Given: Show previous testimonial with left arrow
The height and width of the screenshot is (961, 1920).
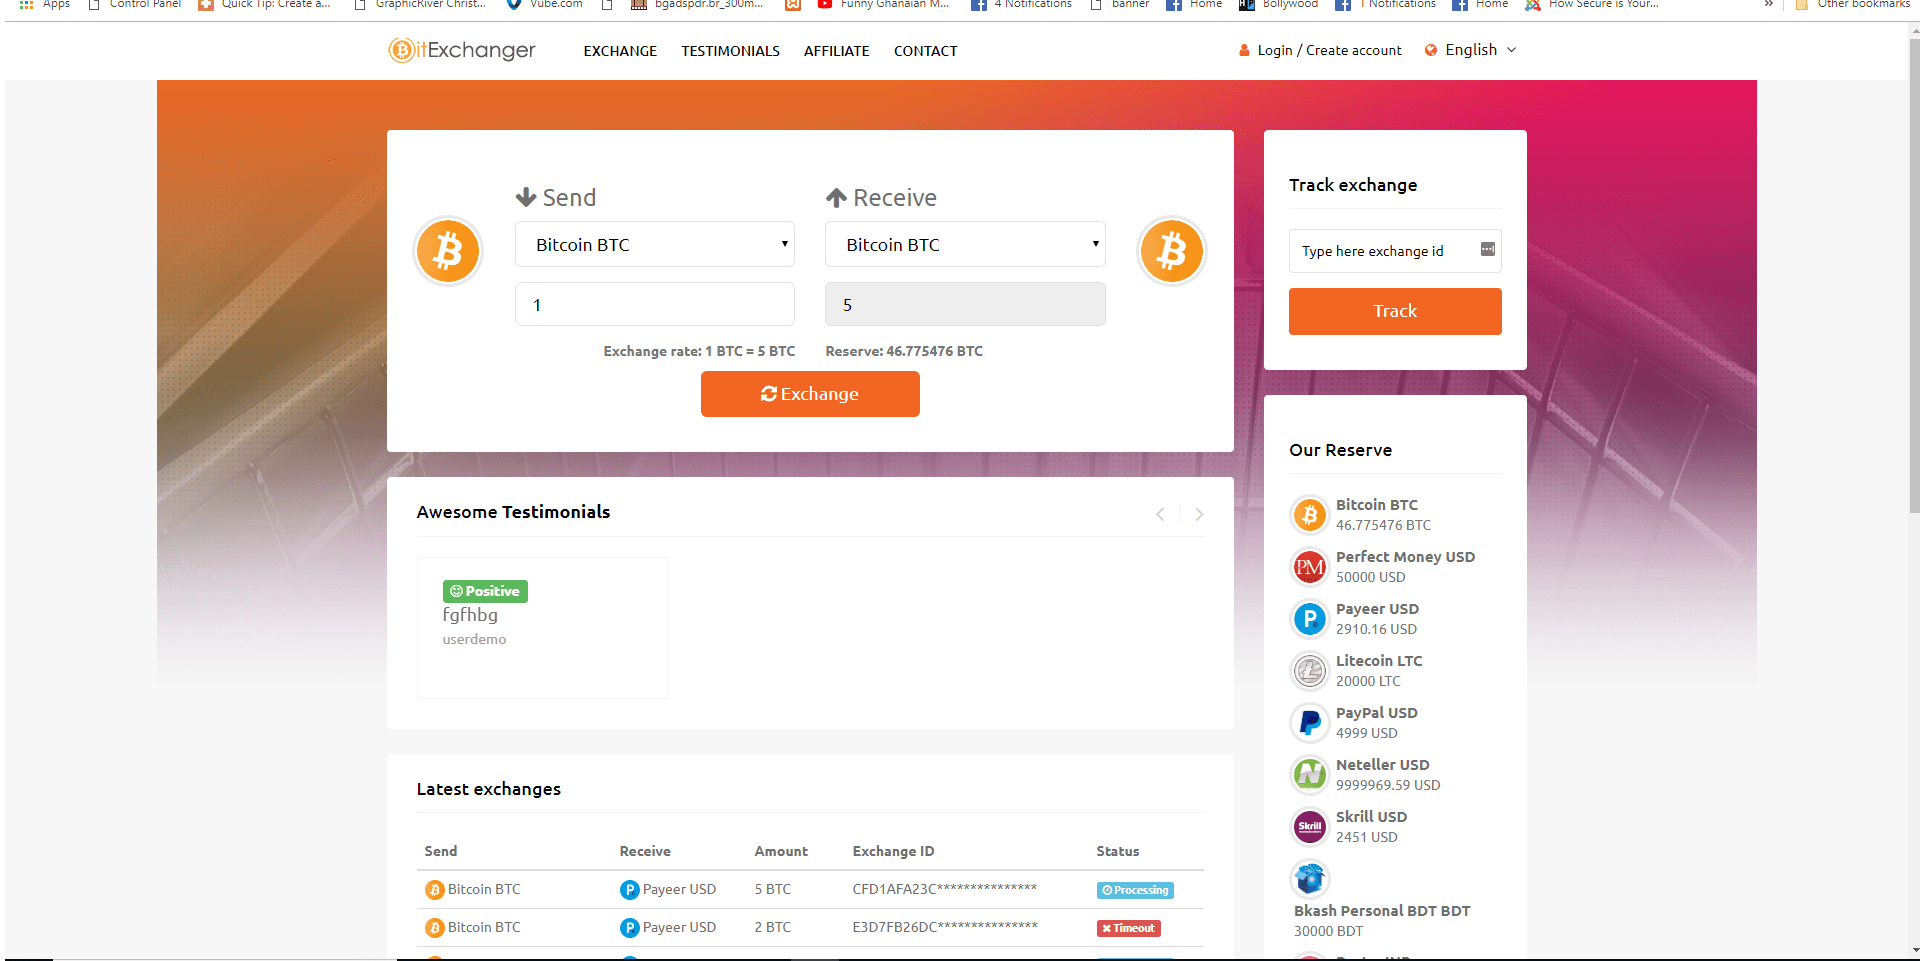Looking at the screenshot, I should coord(1160,514).
